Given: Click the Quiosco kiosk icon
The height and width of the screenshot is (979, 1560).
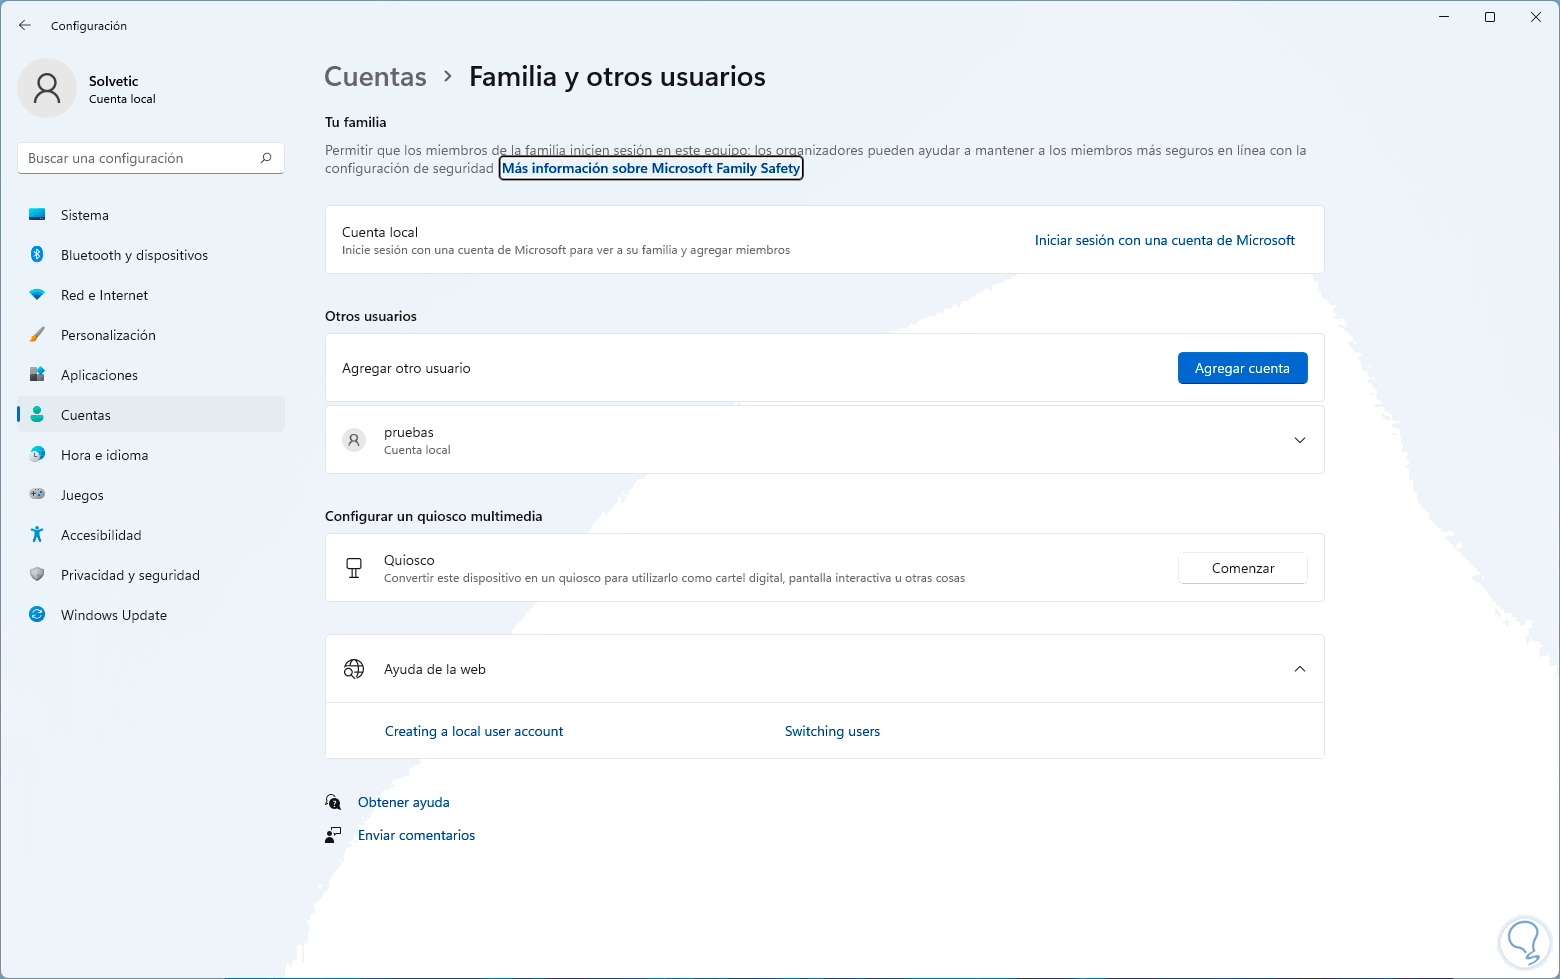Looking at the screenshot, I should point(354,568).
